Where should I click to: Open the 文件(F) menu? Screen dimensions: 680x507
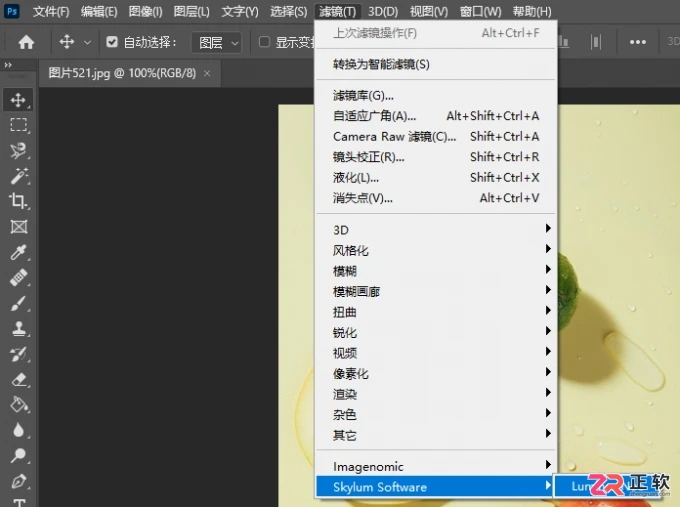click(x=51, y=11)
